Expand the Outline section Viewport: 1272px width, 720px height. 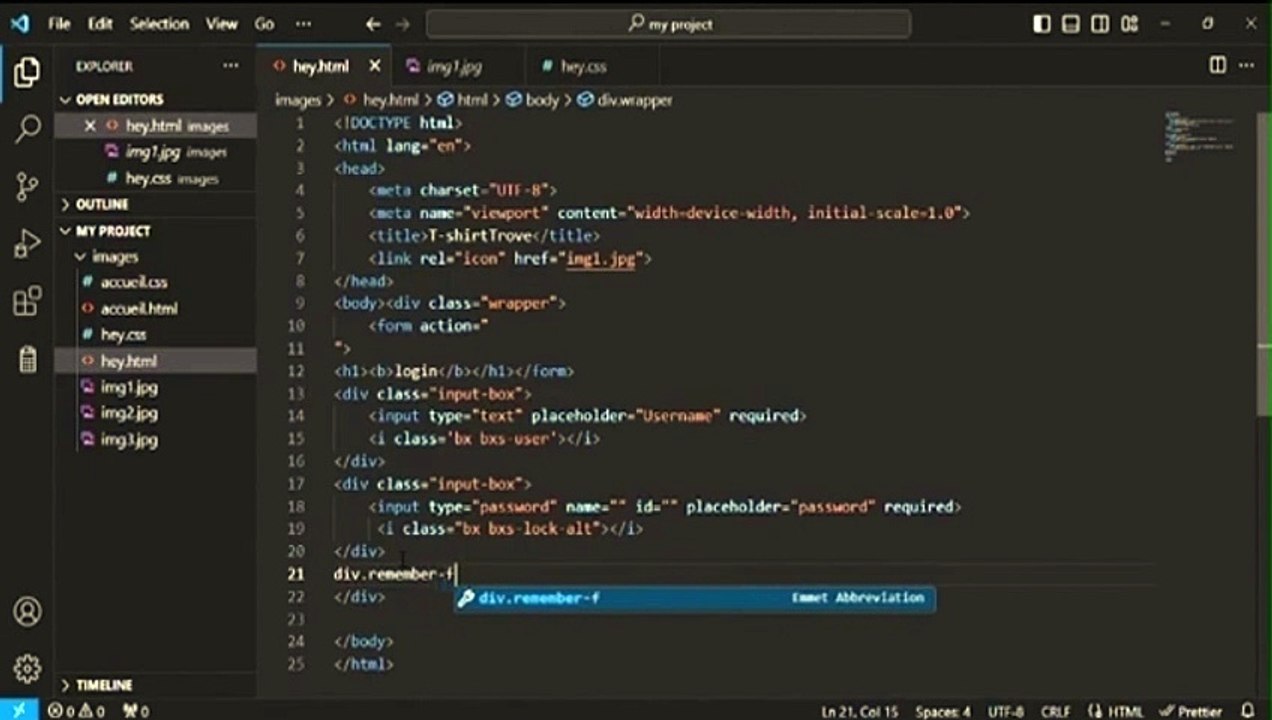click(x=157, y=204)
